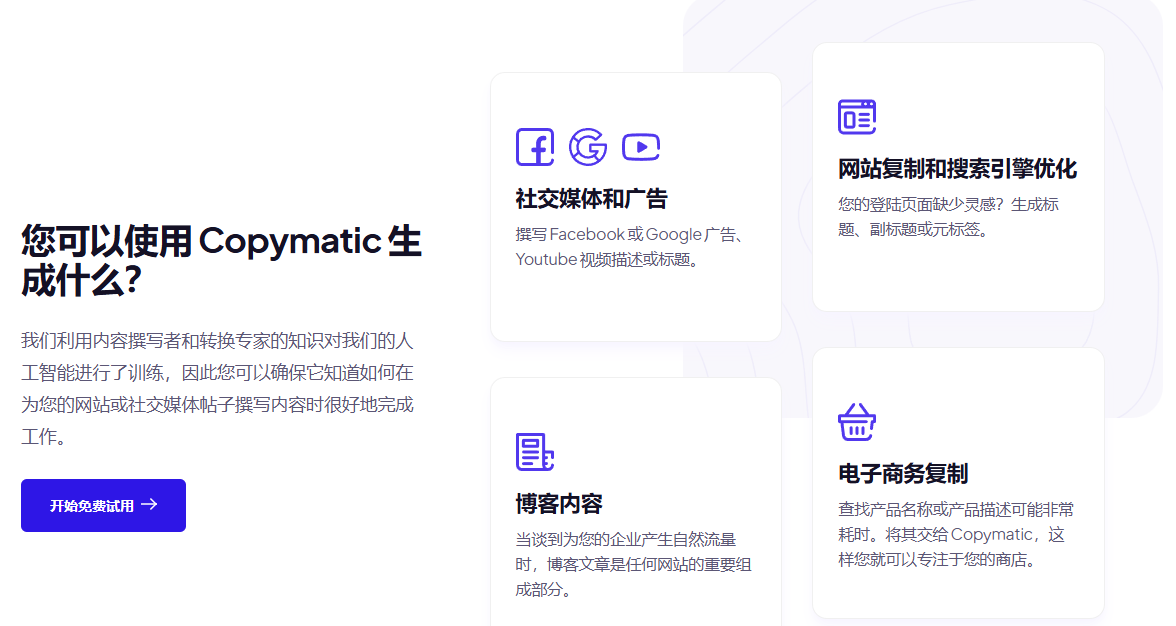The height and width of the screenshot is (626, 1176).
Task: Select the 社交媒体和广告 card title
Action: (x=591, y=199)
